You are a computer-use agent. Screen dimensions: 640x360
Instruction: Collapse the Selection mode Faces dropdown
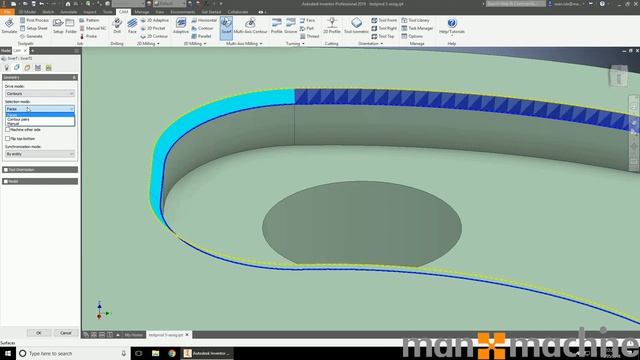(40, 109)
